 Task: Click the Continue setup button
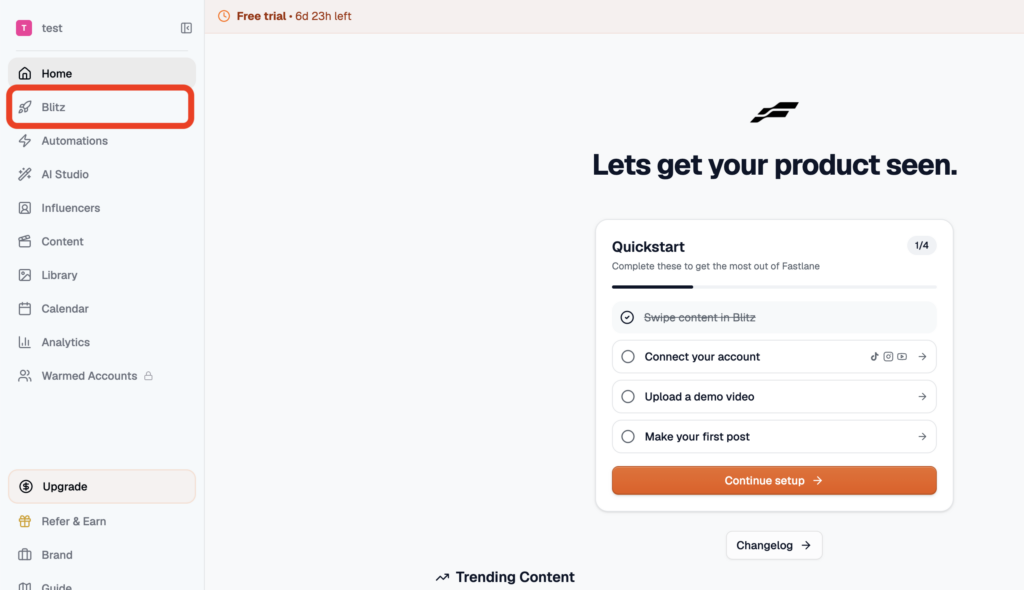point(774,480)
